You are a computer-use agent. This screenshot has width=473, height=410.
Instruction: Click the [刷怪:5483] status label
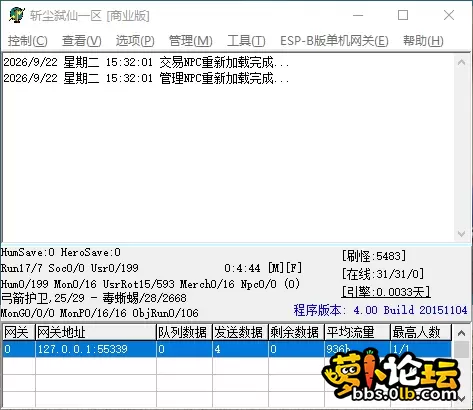click(374, 256)
